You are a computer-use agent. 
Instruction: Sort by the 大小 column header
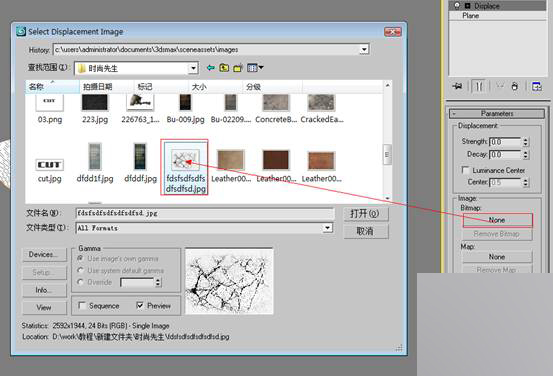[215, 86]
